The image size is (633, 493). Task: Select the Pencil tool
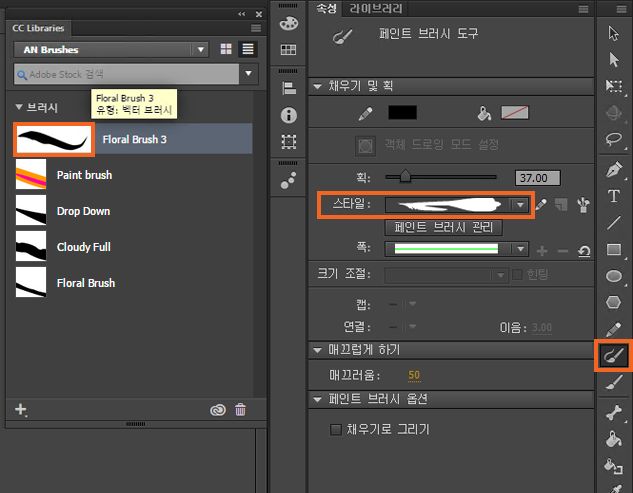click(614, 329)
